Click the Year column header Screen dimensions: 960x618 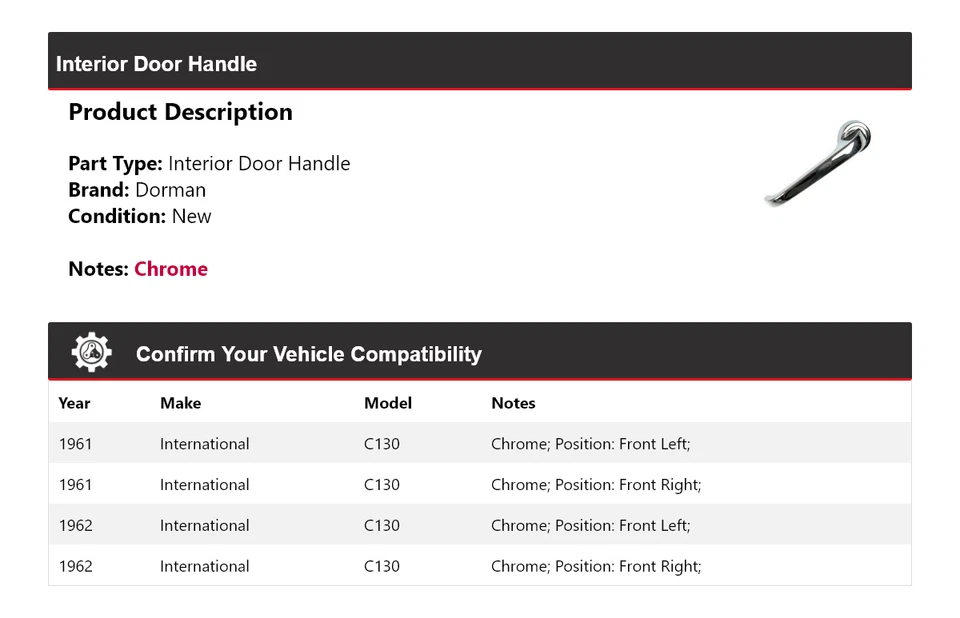click(74, 403)
